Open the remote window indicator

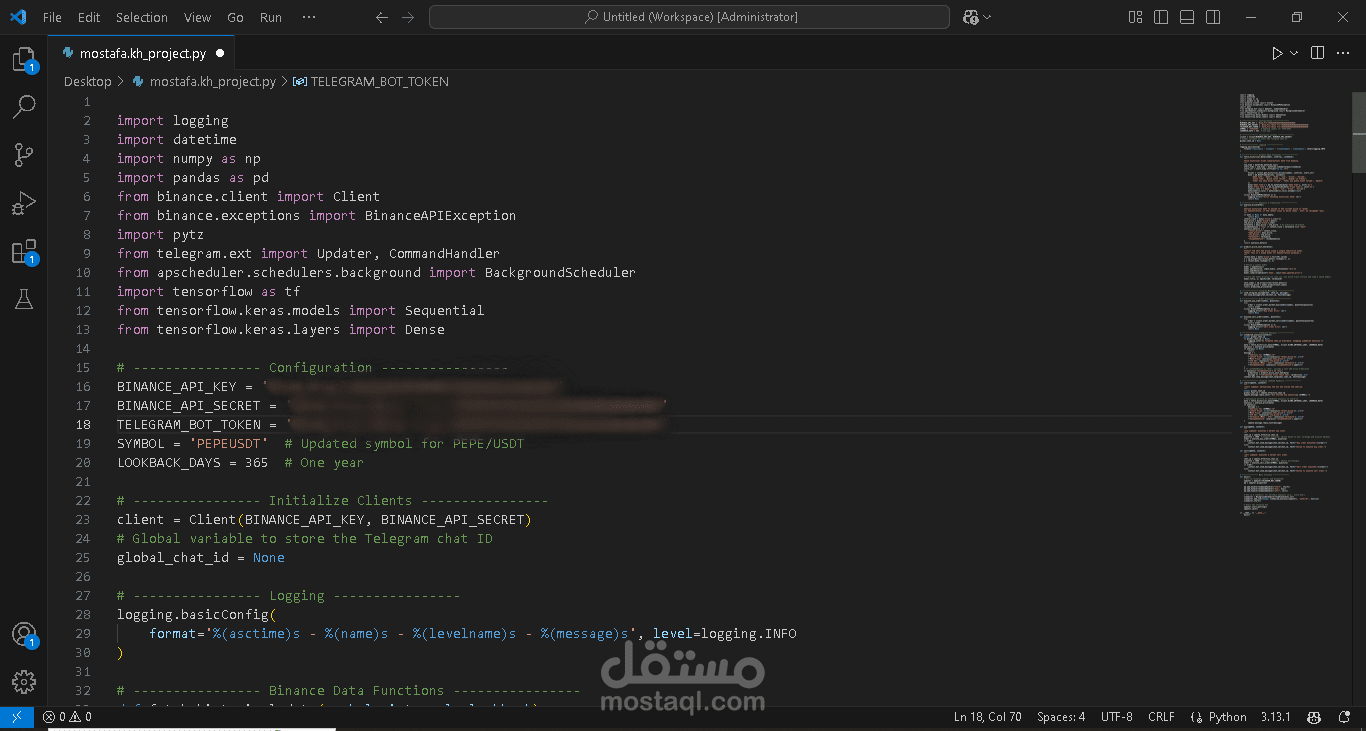coord(16,717)
